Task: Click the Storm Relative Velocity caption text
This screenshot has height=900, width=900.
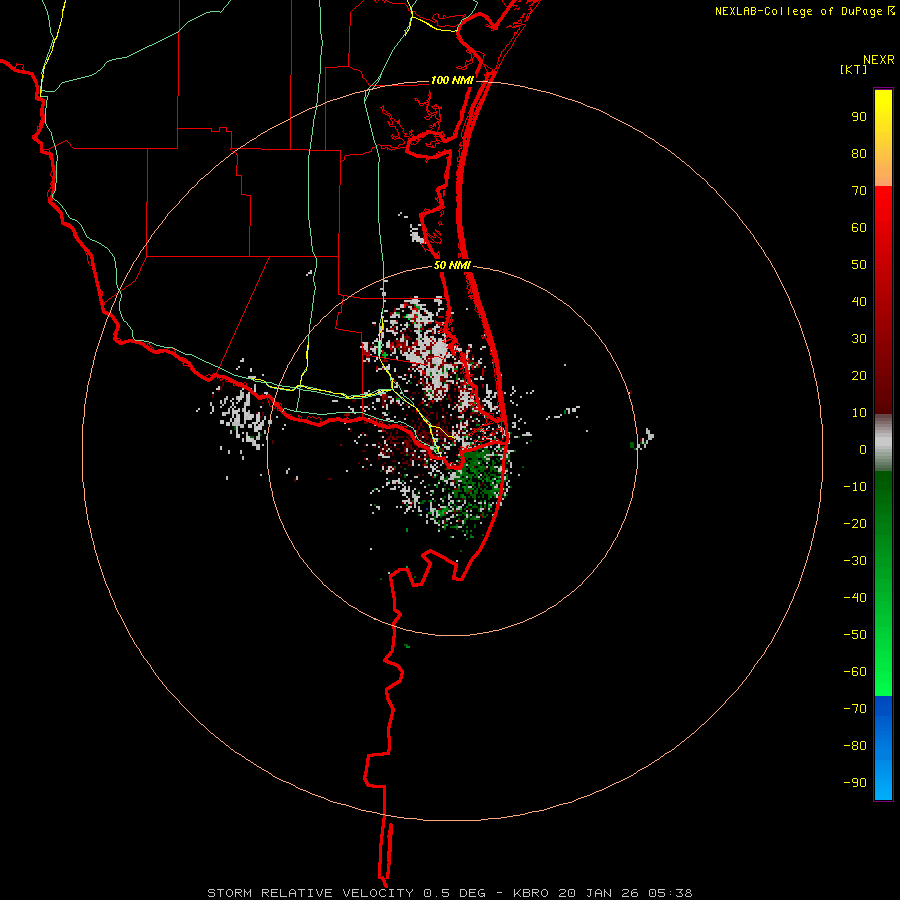Action: (x=449, y=893)
